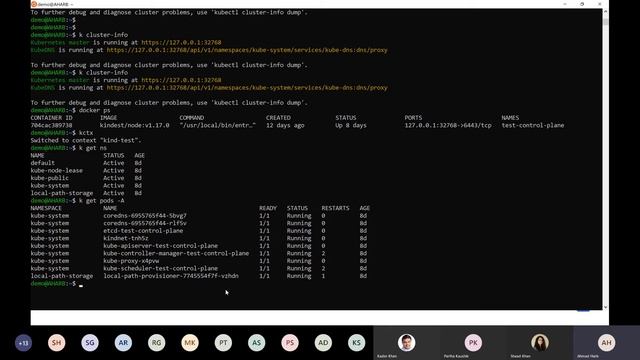Click the READY column header

coord(268,208)
